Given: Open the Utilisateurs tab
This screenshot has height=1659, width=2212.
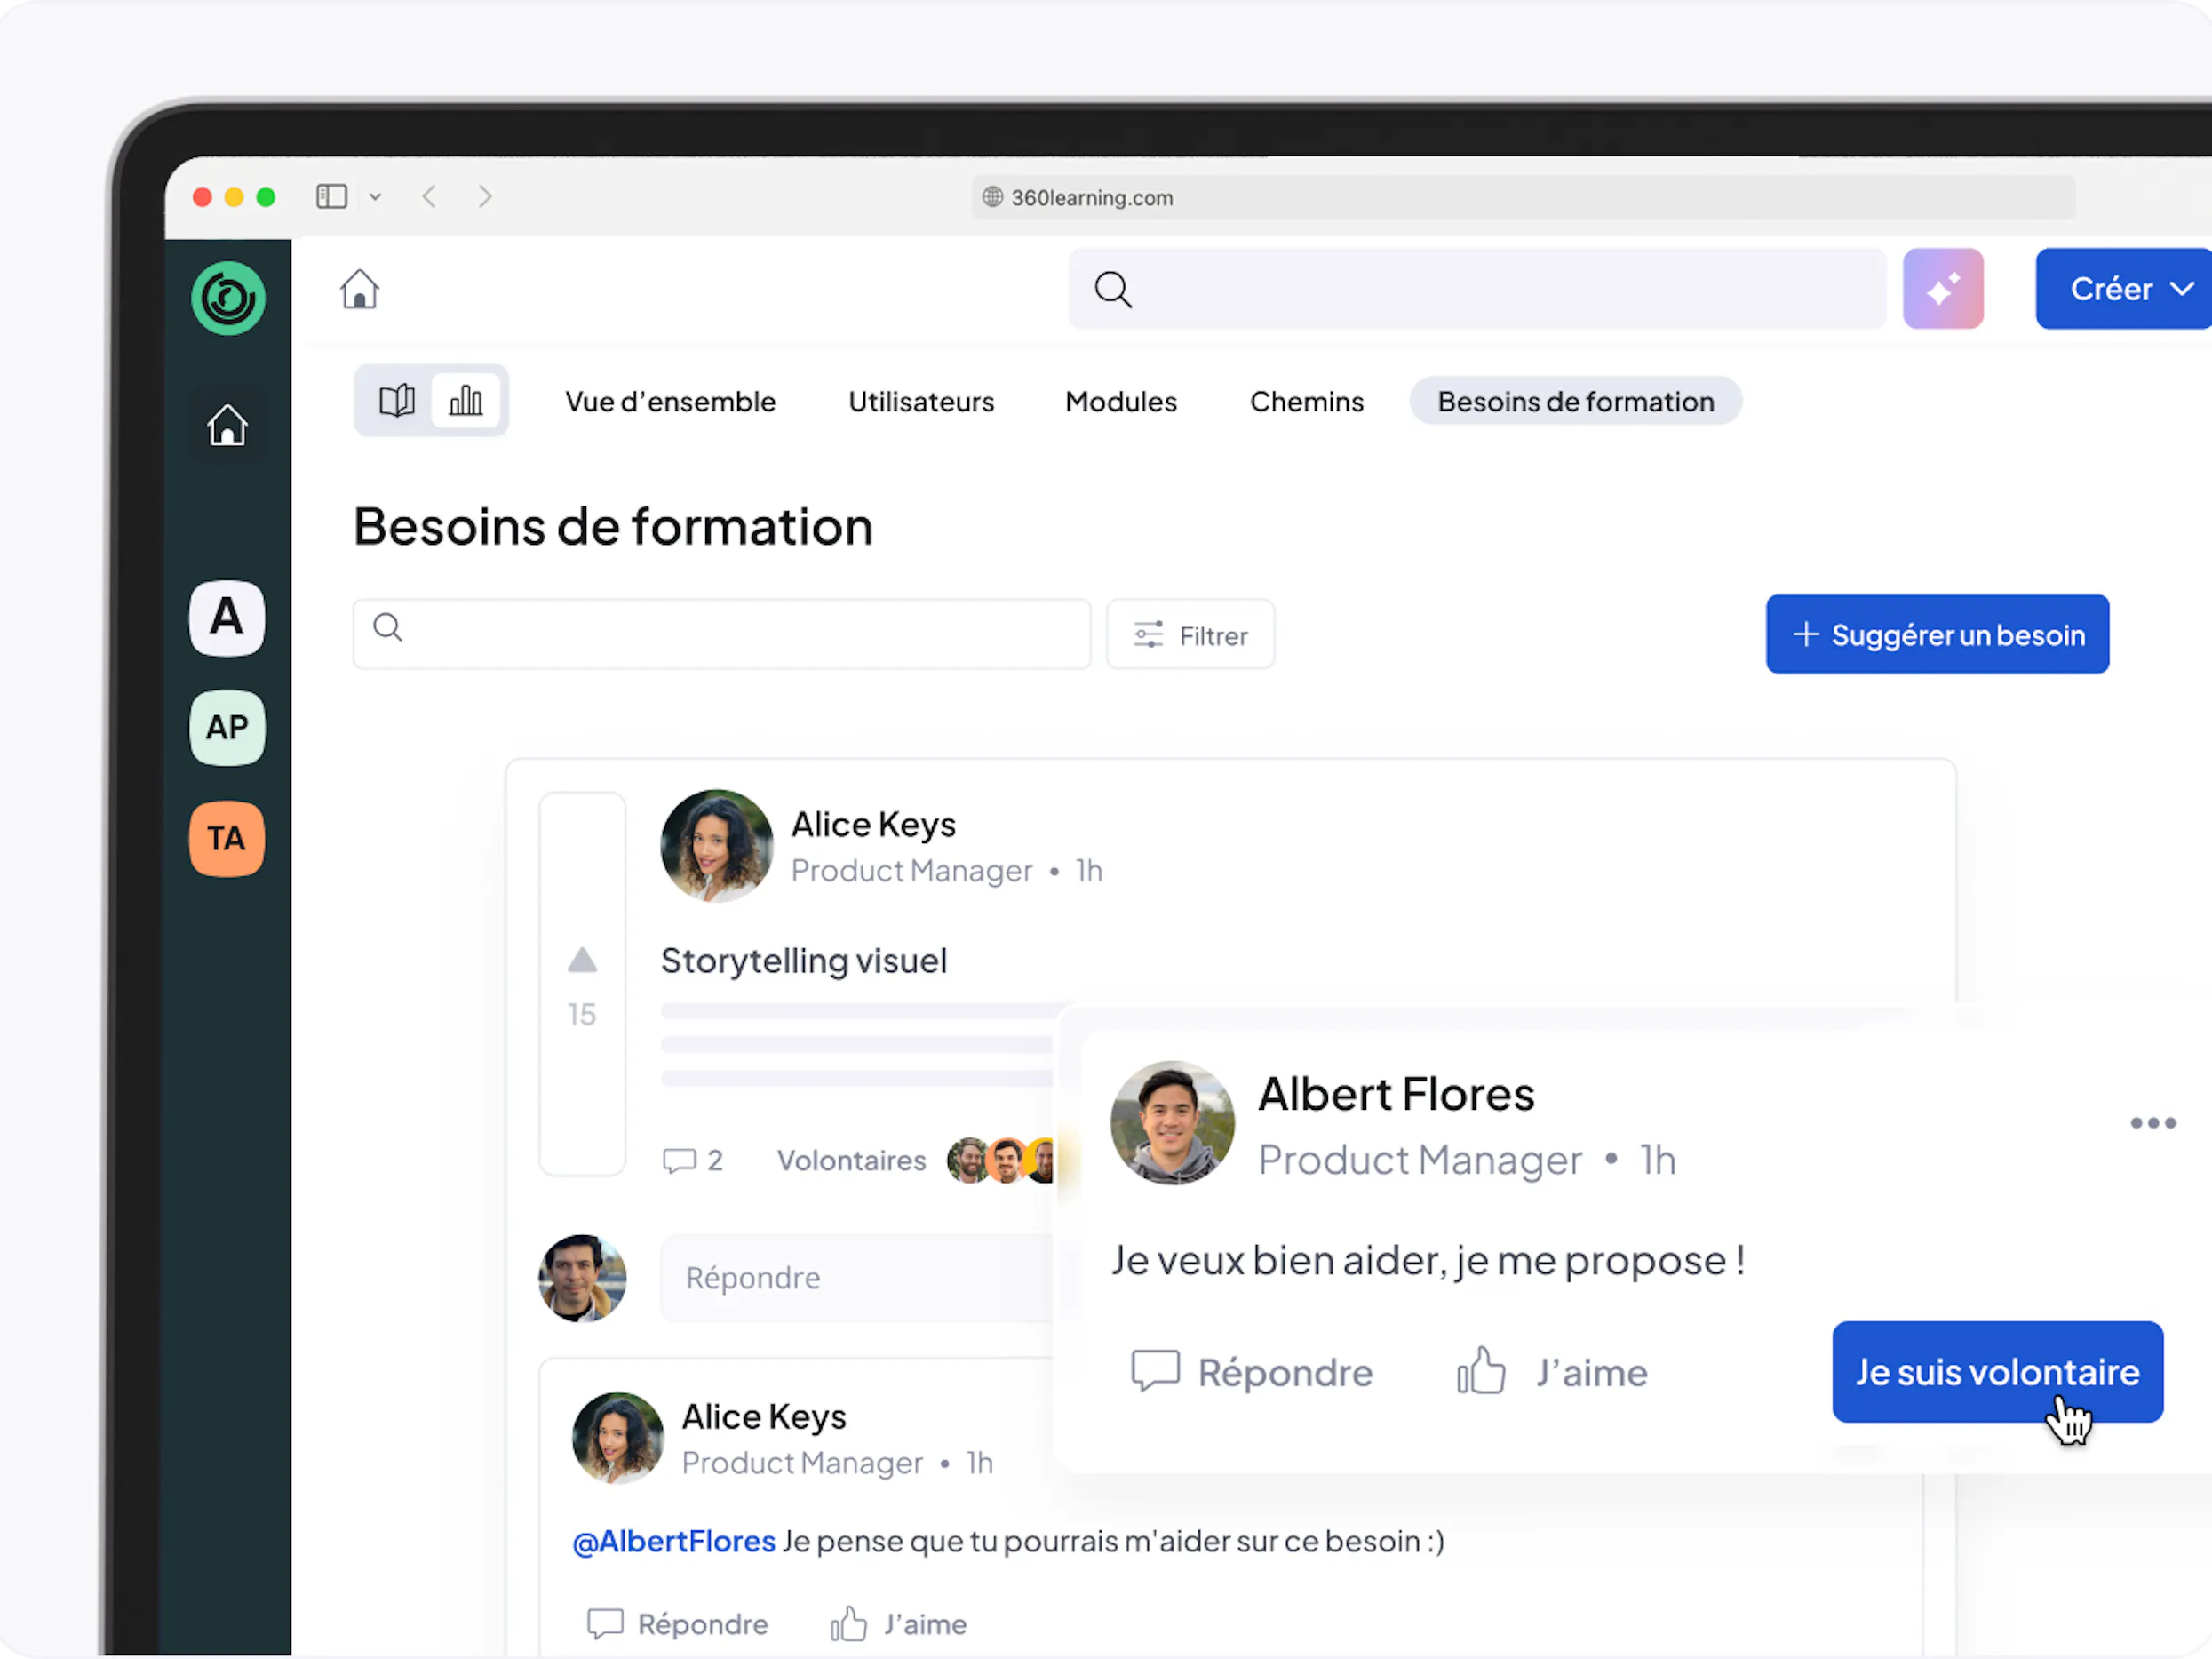Looking at the screenshot, I should pyautogui.click(x=921, y=401).
